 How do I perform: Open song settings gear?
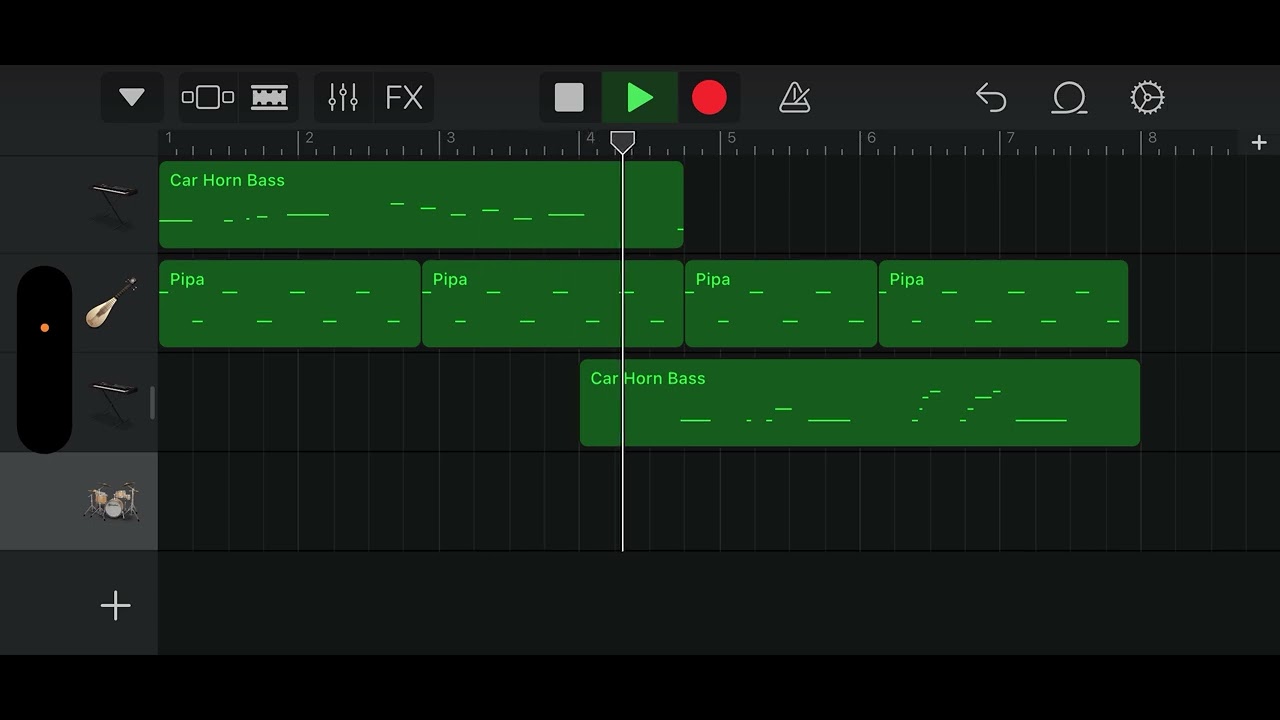pos(1147,97)
